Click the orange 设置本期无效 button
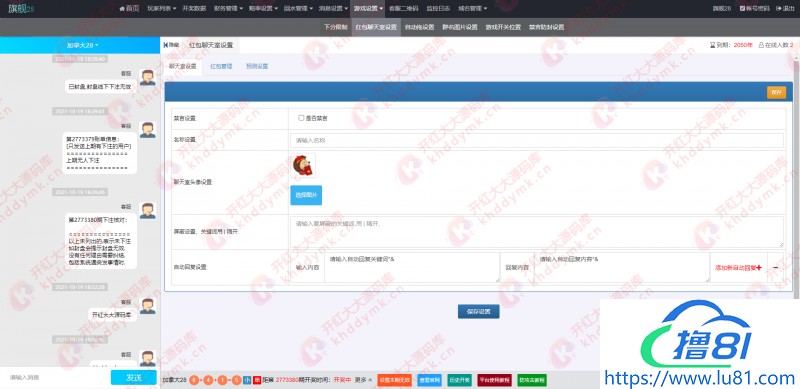800x389 pixels. tap(395, 380)
